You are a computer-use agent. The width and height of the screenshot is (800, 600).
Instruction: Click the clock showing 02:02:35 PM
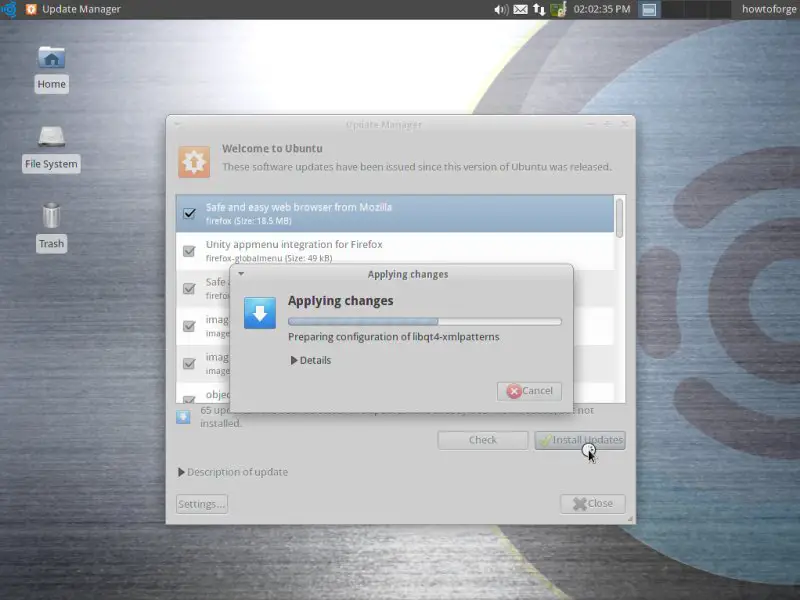click(x=602, y=9)
